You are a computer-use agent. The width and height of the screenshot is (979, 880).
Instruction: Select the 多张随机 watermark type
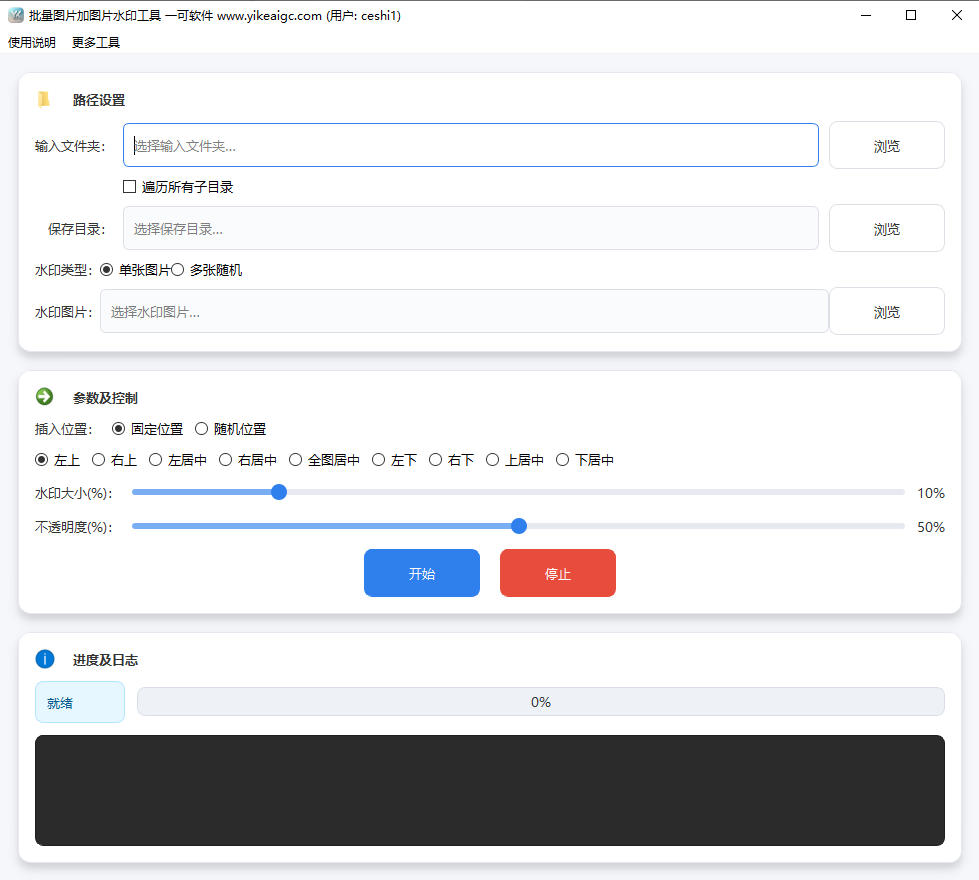point(178,270)
